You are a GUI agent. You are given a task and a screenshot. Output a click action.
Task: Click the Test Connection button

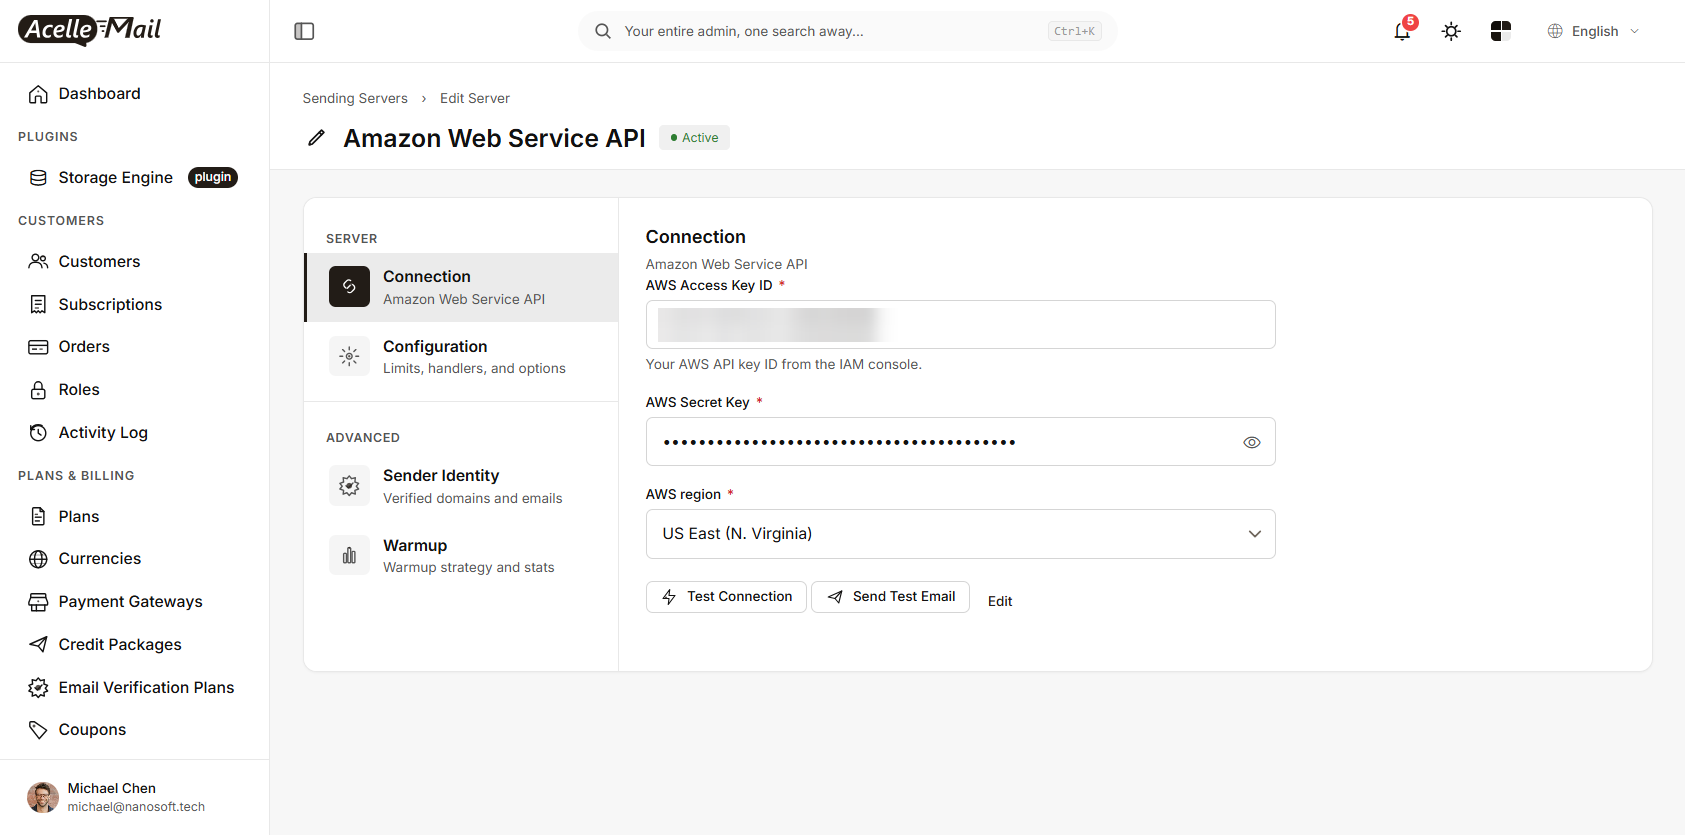pyautogui.click(x=726, y=597)
